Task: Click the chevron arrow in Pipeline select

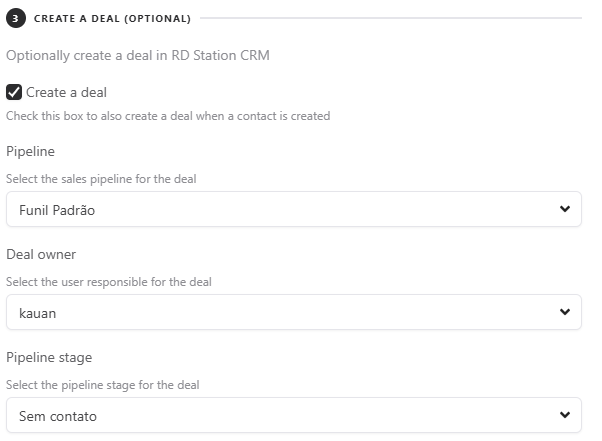Action: pyautogui.click(x=565, y=209)
